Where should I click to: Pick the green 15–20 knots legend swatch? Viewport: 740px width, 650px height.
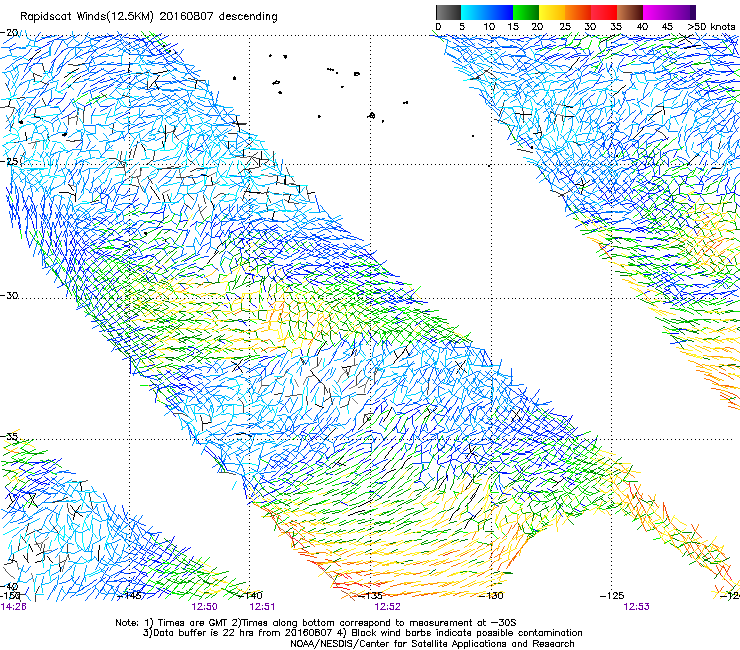pyautogui.click(x=526, y=12)
